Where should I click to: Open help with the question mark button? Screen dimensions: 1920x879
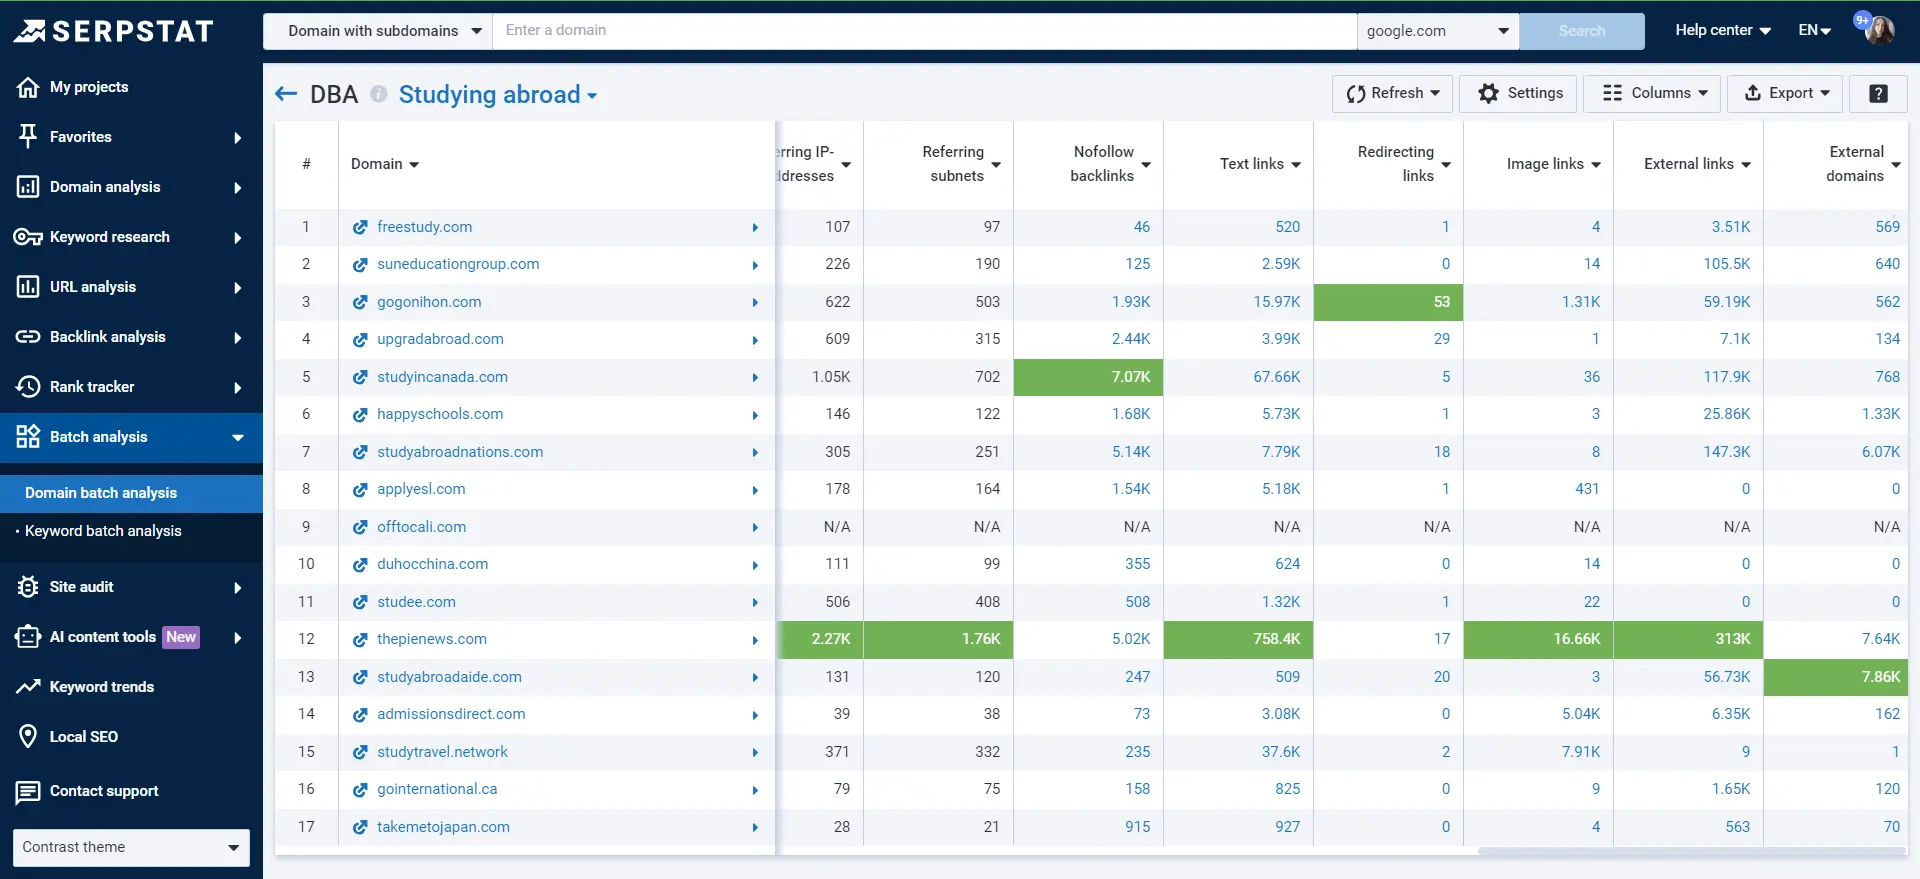point(1878,93)
